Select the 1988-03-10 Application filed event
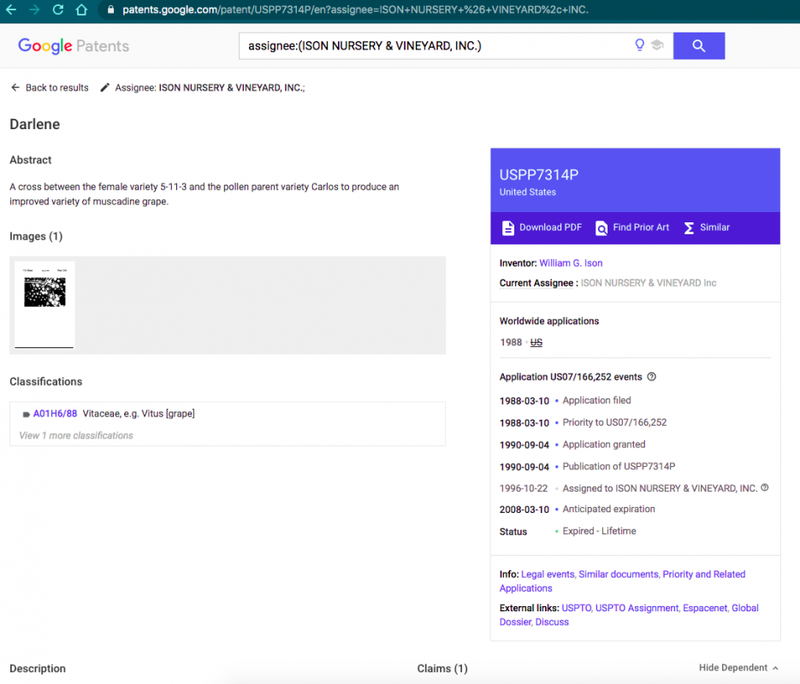 point(565,401)
